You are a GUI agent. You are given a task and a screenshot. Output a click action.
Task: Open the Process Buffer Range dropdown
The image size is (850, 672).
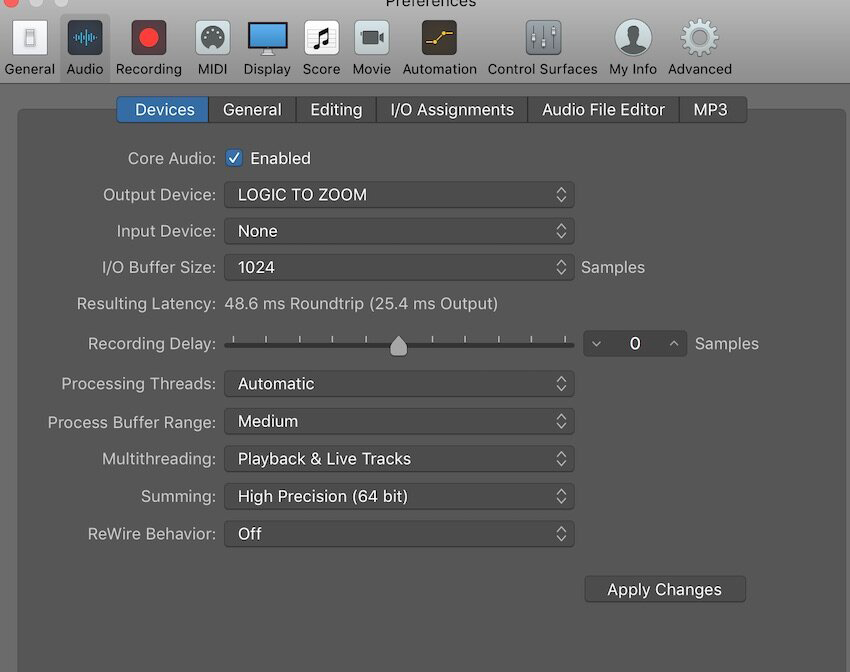pyautogui.click(x=399, y=421)
